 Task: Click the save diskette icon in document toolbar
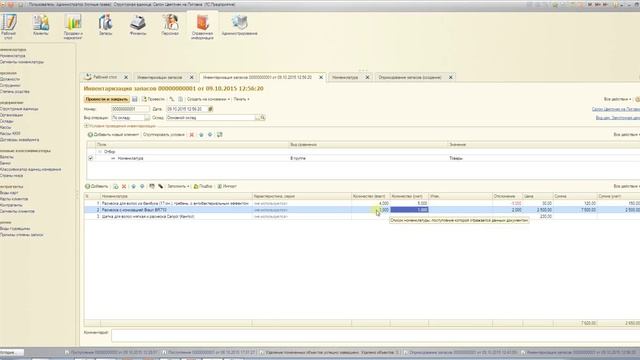pyautogui.click(x=135, y=99)
